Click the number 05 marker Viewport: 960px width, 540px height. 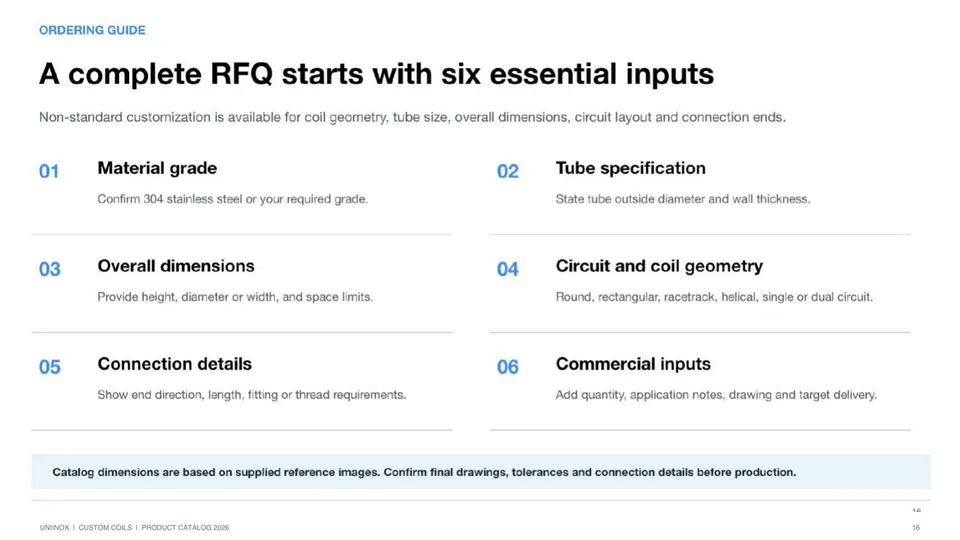[50, 367]
